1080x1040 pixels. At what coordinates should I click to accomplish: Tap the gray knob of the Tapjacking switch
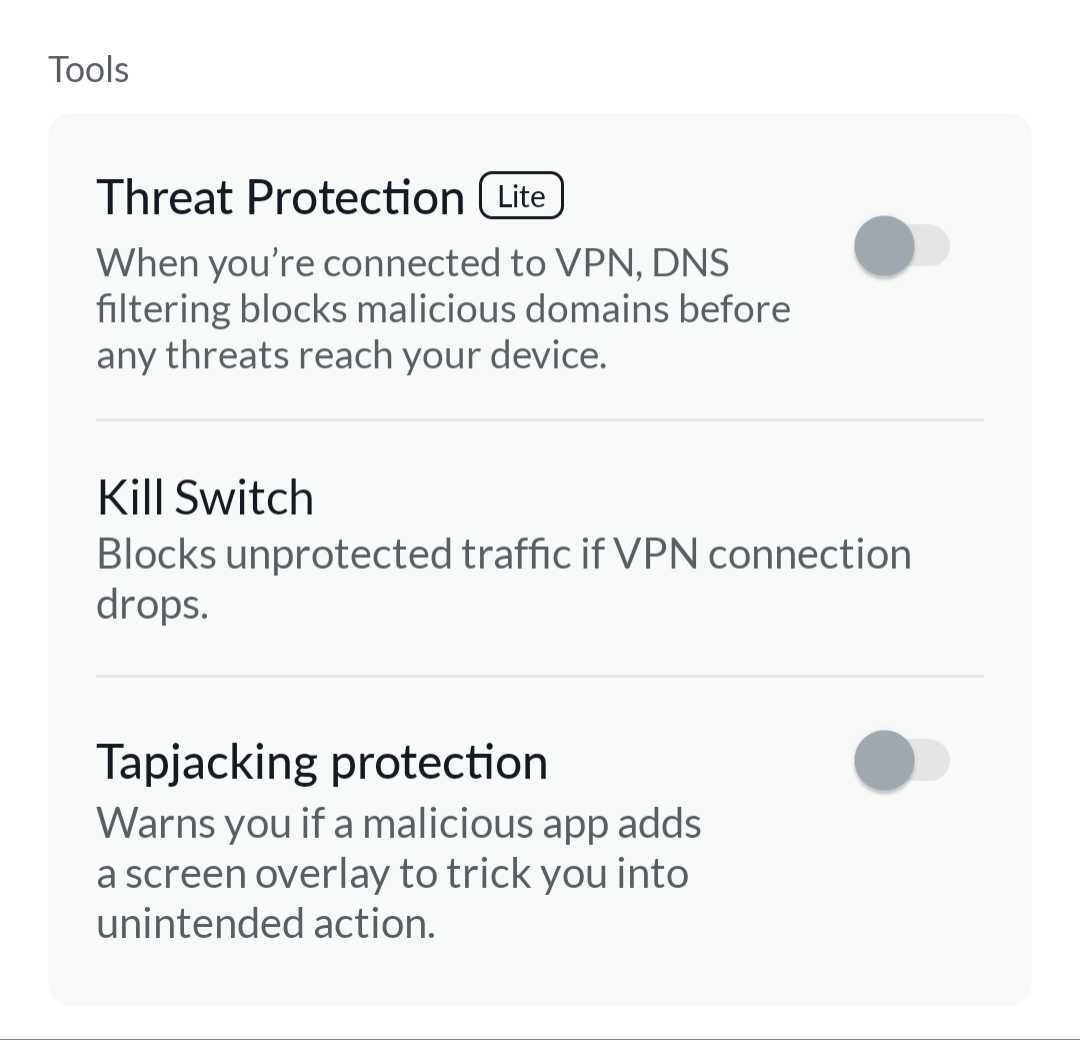coord(885,761)
